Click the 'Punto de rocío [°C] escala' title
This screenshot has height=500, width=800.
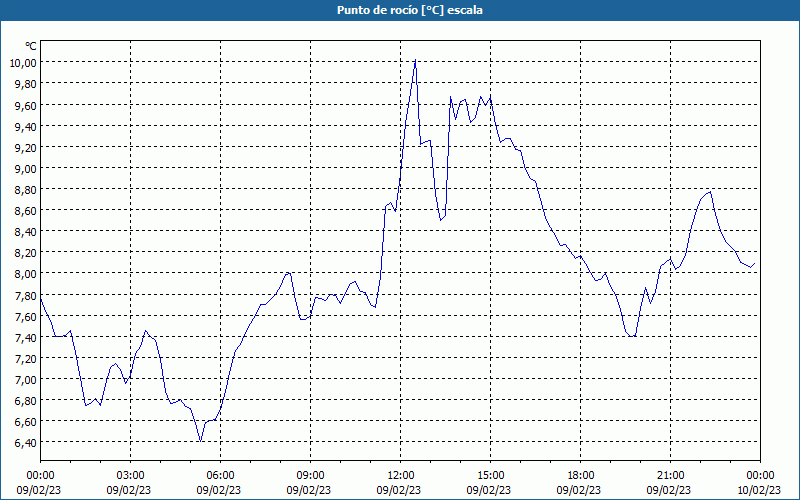[410, 10]
